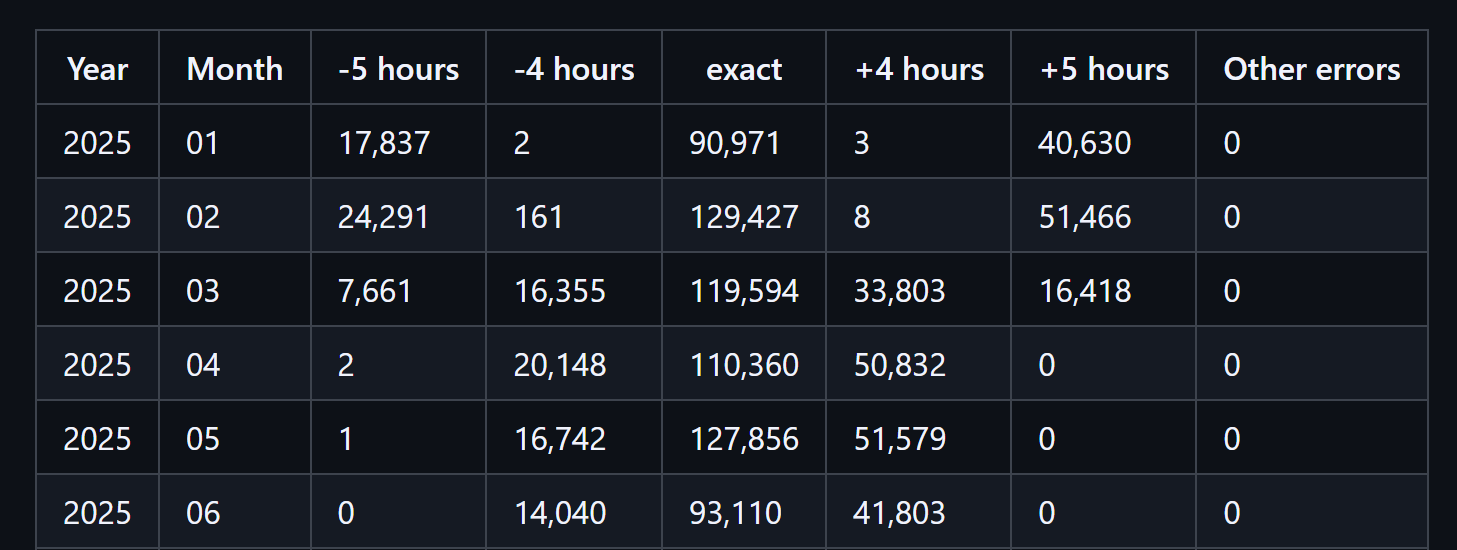1457x550 pixels.
Task: Select month 02's Other errors "0"
Action: [1232, 217]
